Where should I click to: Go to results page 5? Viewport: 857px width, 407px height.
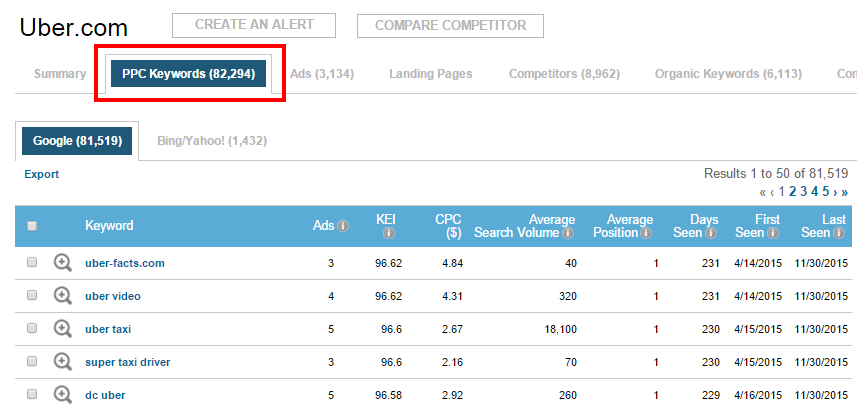826,192
